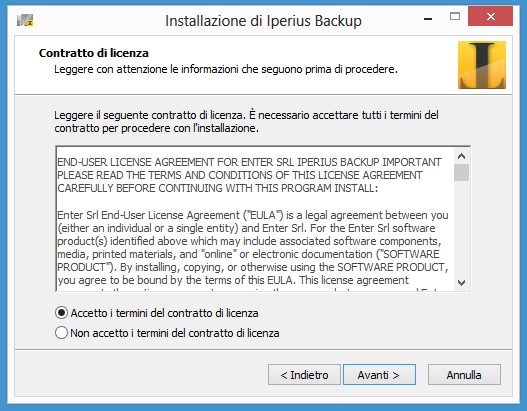Cancel installation with the 'Annulla' button
This screenshot has width=527, height=411.
pyautogui.click(x=464, y=375)
